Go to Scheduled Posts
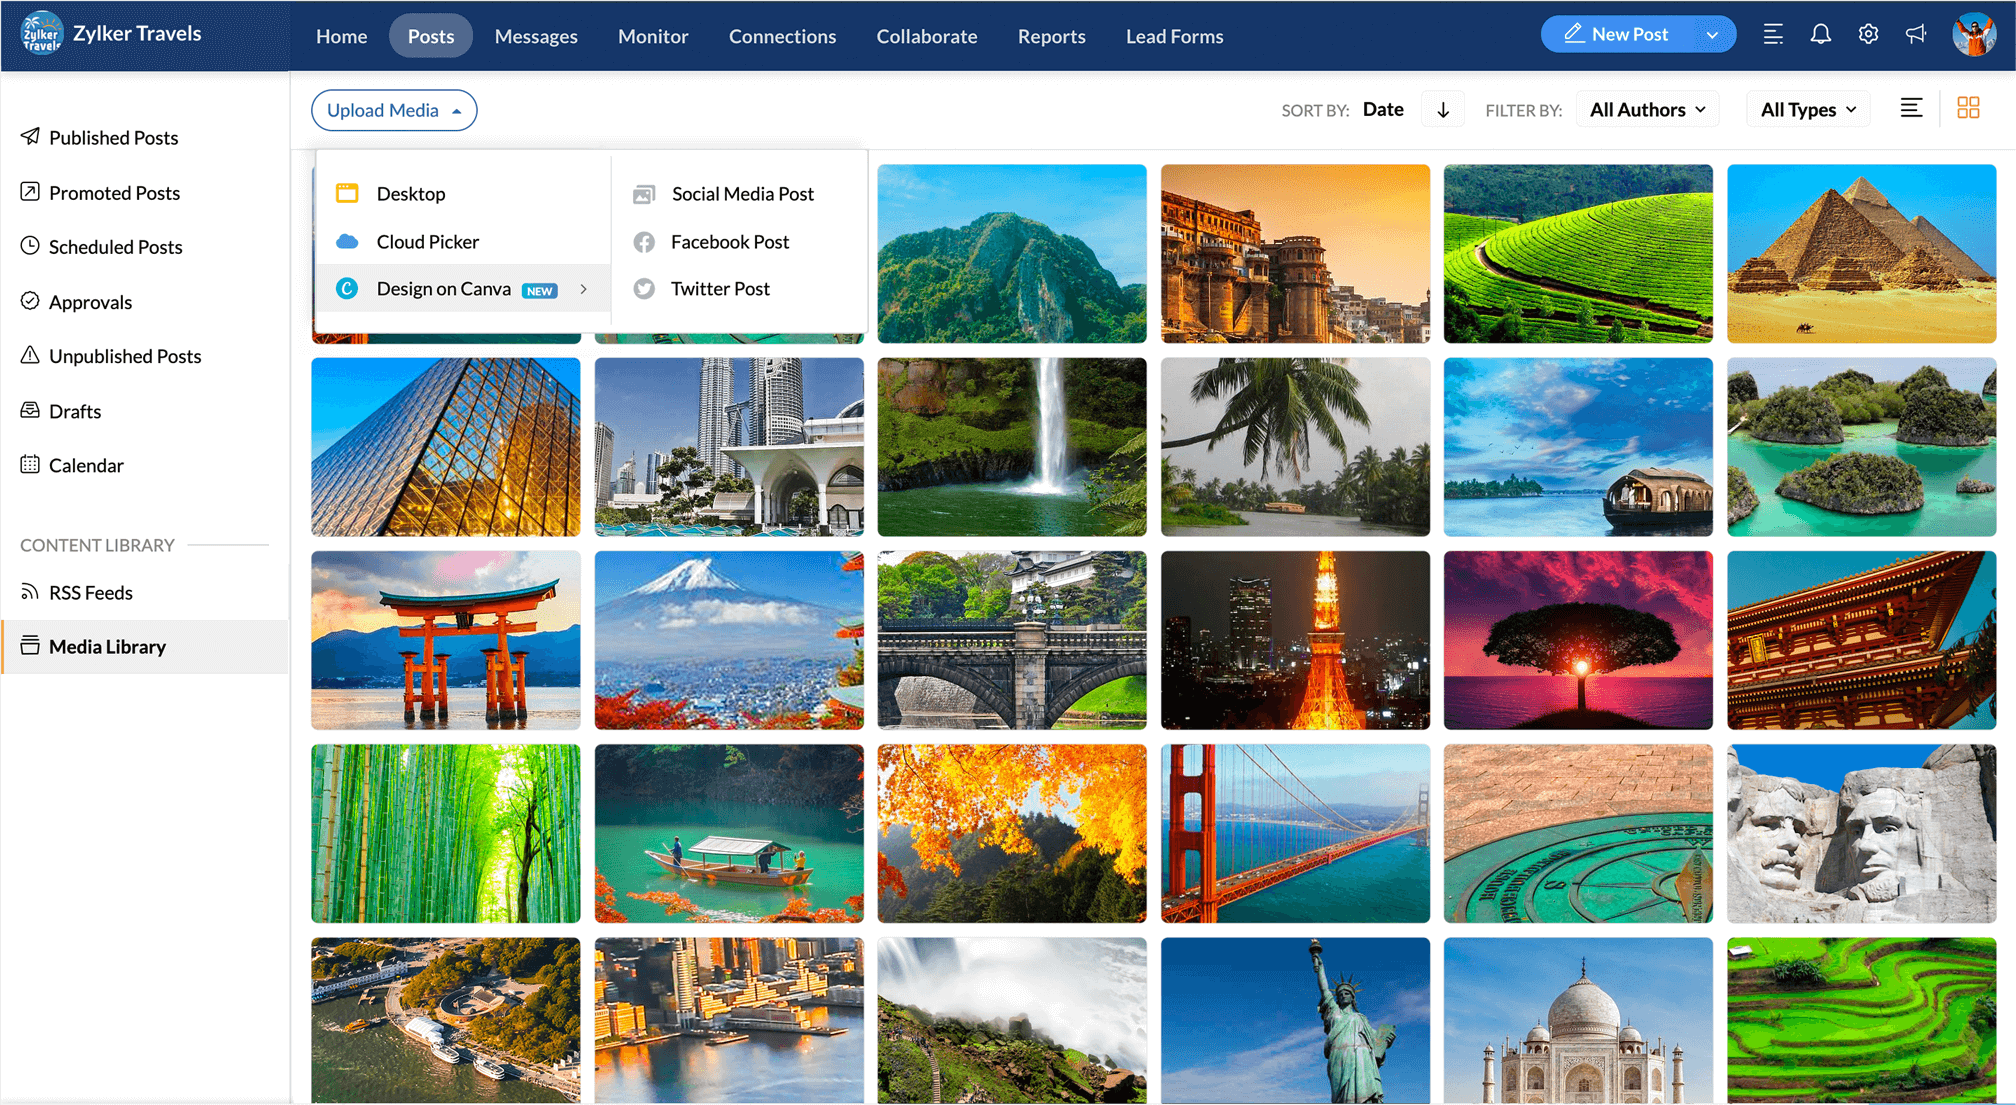The image size is (2016, 1105). [x=115, y=247]
